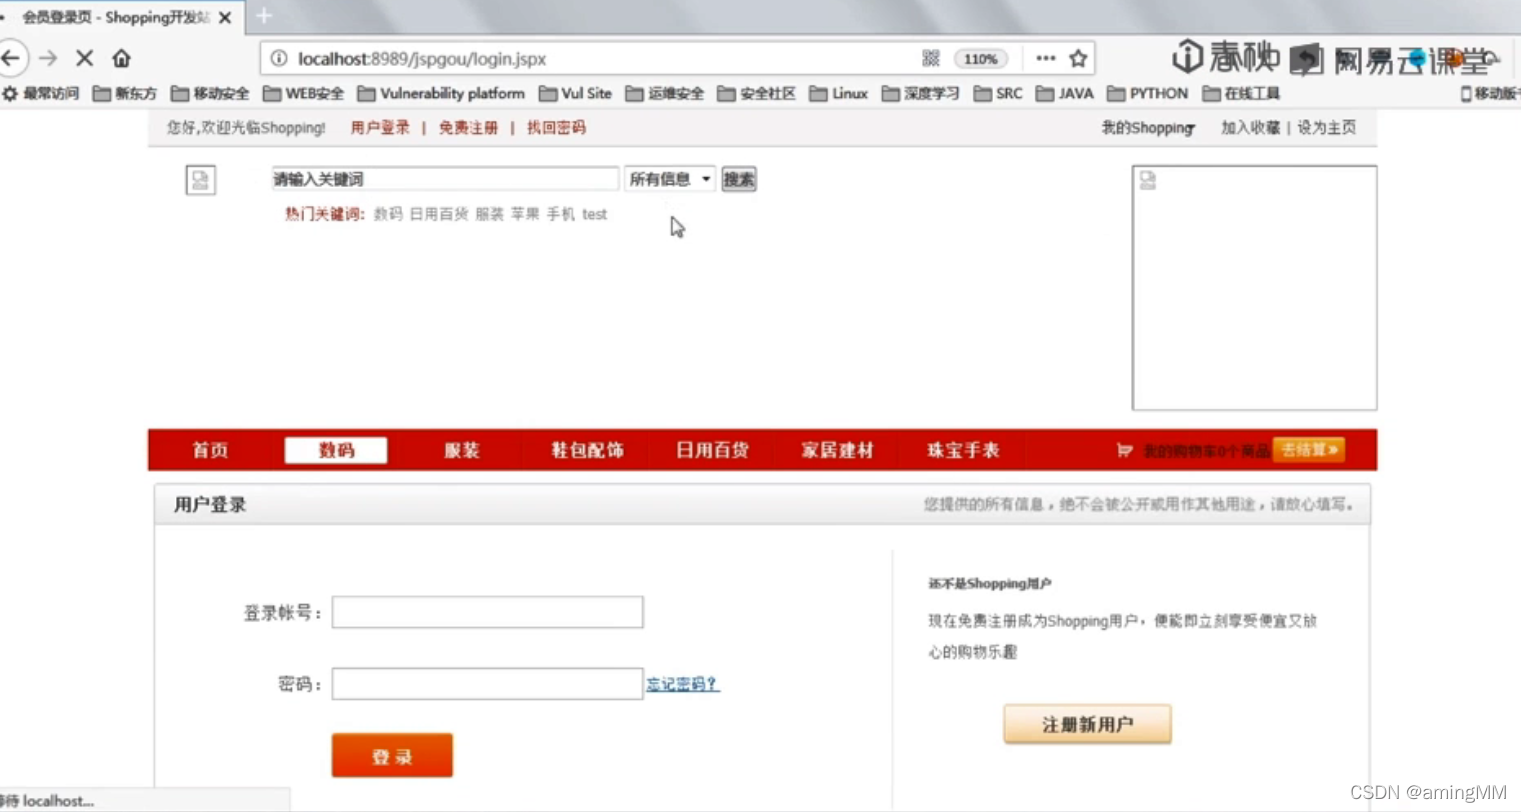Open the WEB安全 bookmark folder
This screenshot has width=1521, height=812.
(x=304, y=93)
